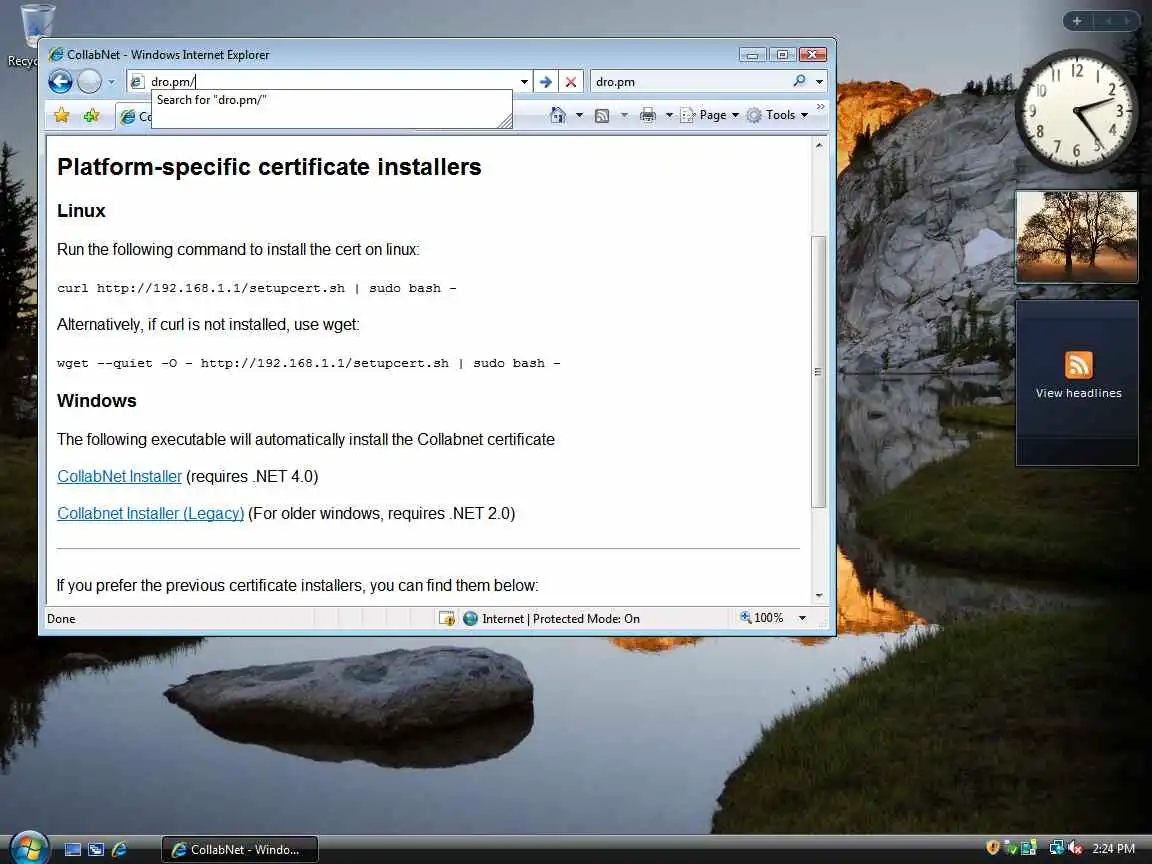Click the Home page icon
The width and height of the screenshot is (1152, 864).
point(558,115)
